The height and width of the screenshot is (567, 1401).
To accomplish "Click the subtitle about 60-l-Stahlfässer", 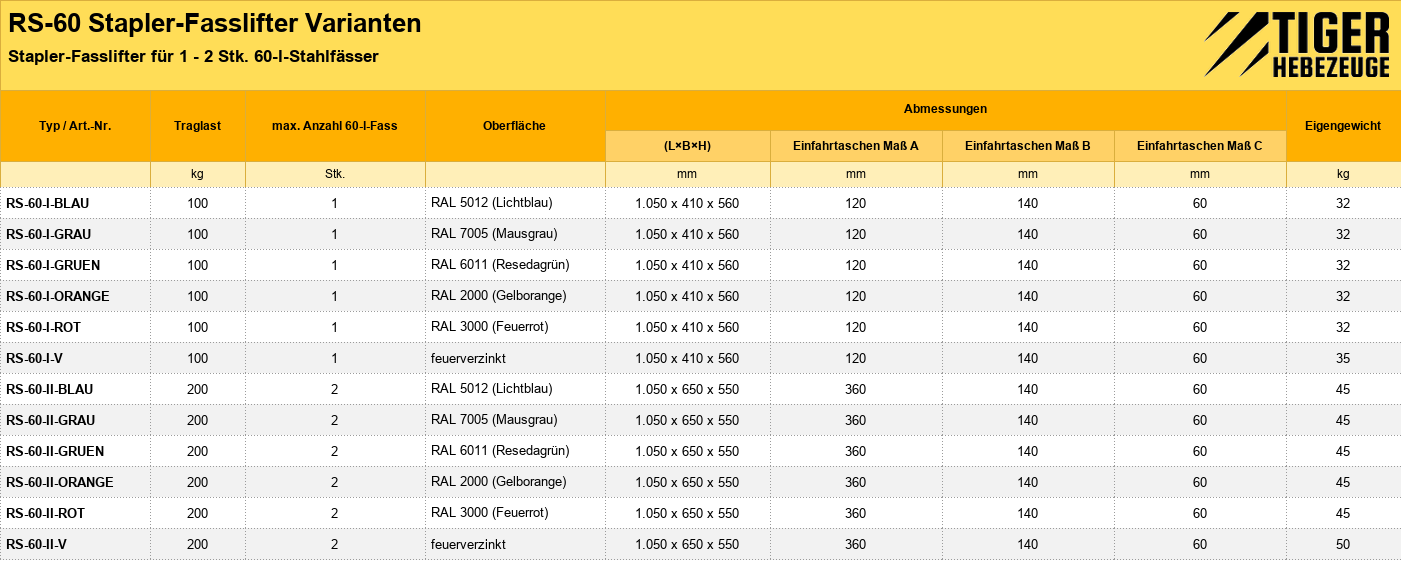I will pyautogui.click(x=193, y=57).
